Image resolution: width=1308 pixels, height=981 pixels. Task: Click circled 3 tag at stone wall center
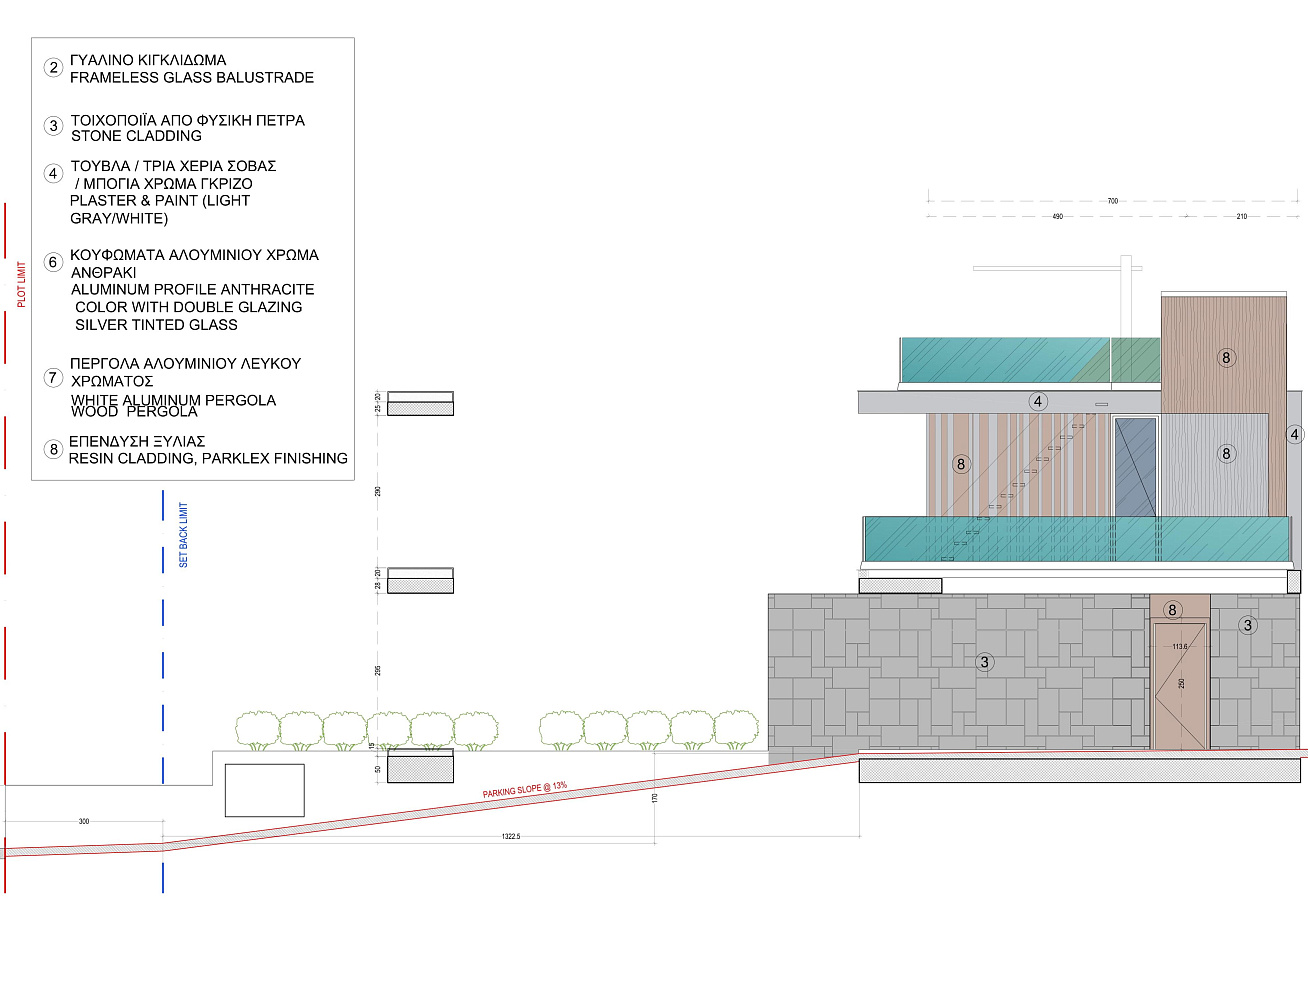click(984, 662)
